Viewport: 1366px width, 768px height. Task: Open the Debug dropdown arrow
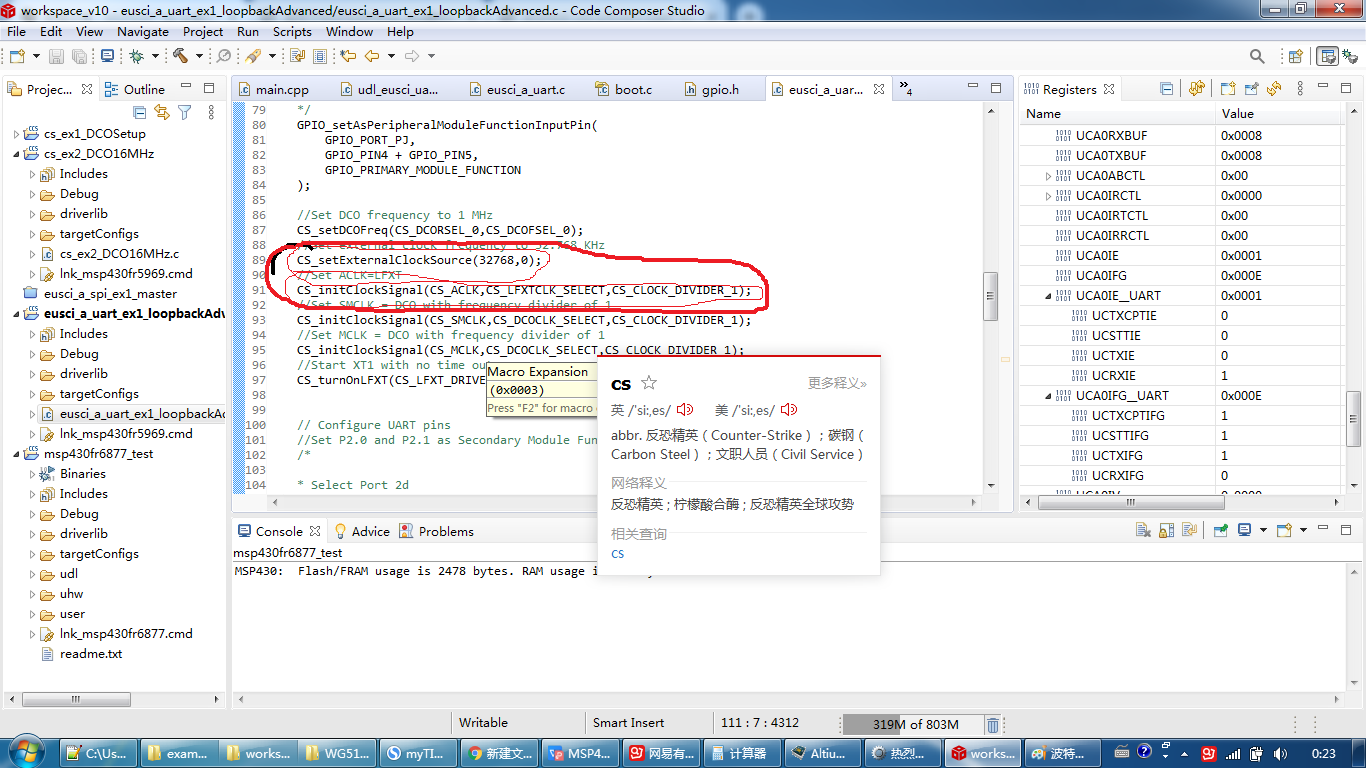pos(156,57)
